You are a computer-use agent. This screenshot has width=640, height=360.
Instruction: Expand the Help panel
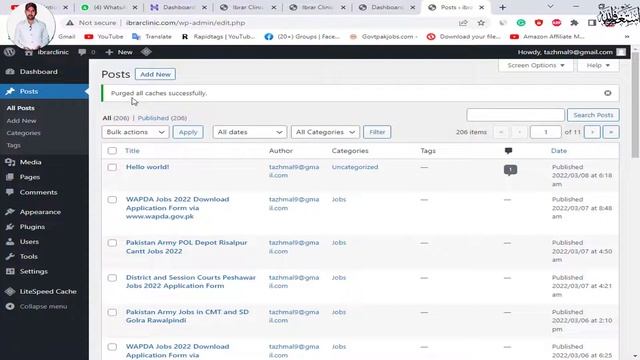(598, 65)
